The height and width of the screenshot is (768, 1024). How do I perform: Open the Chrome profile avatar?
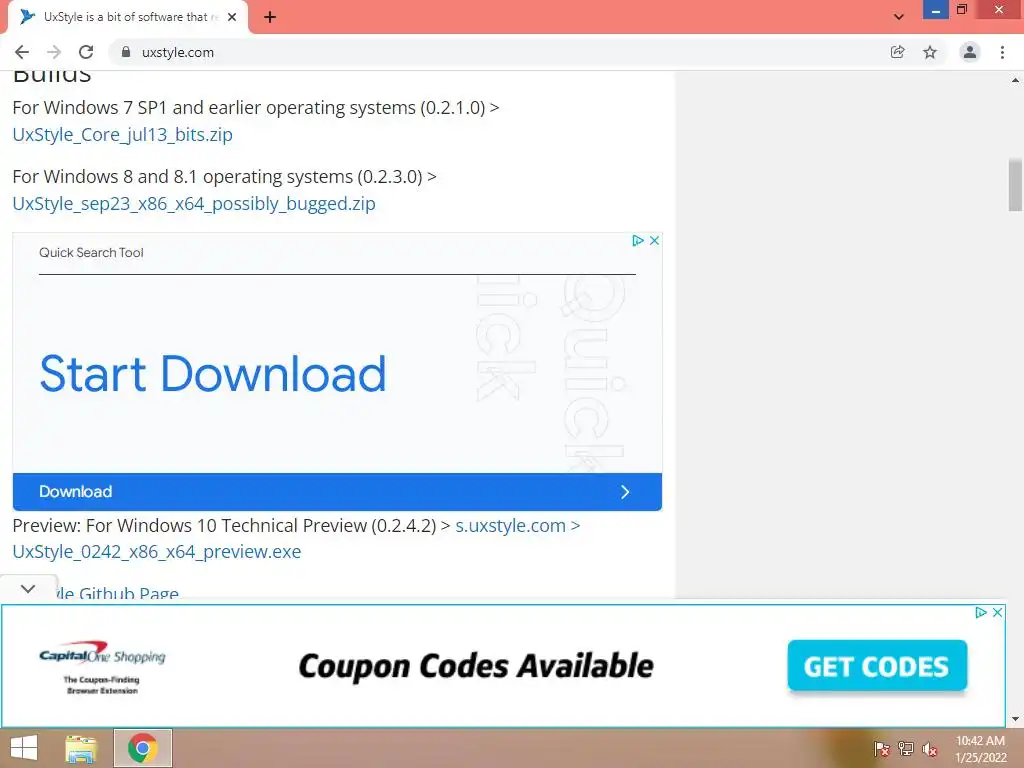(x=970, y=52)
